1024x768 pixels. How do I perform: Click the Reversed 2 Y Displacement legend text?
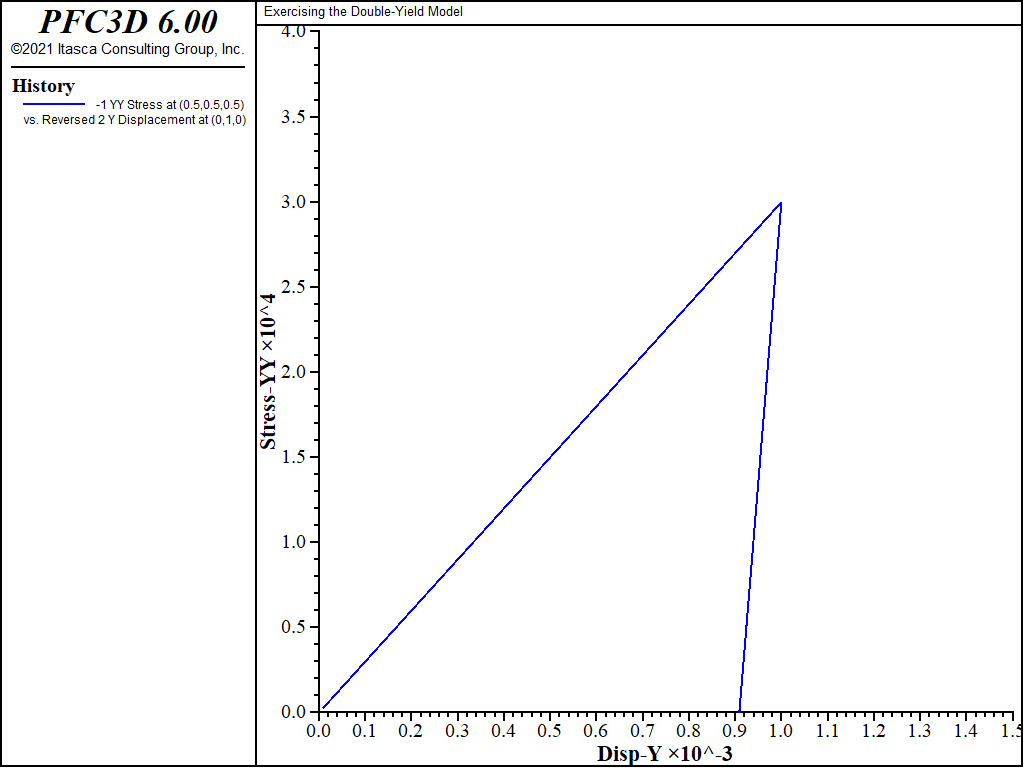click(x=134, y=120)
